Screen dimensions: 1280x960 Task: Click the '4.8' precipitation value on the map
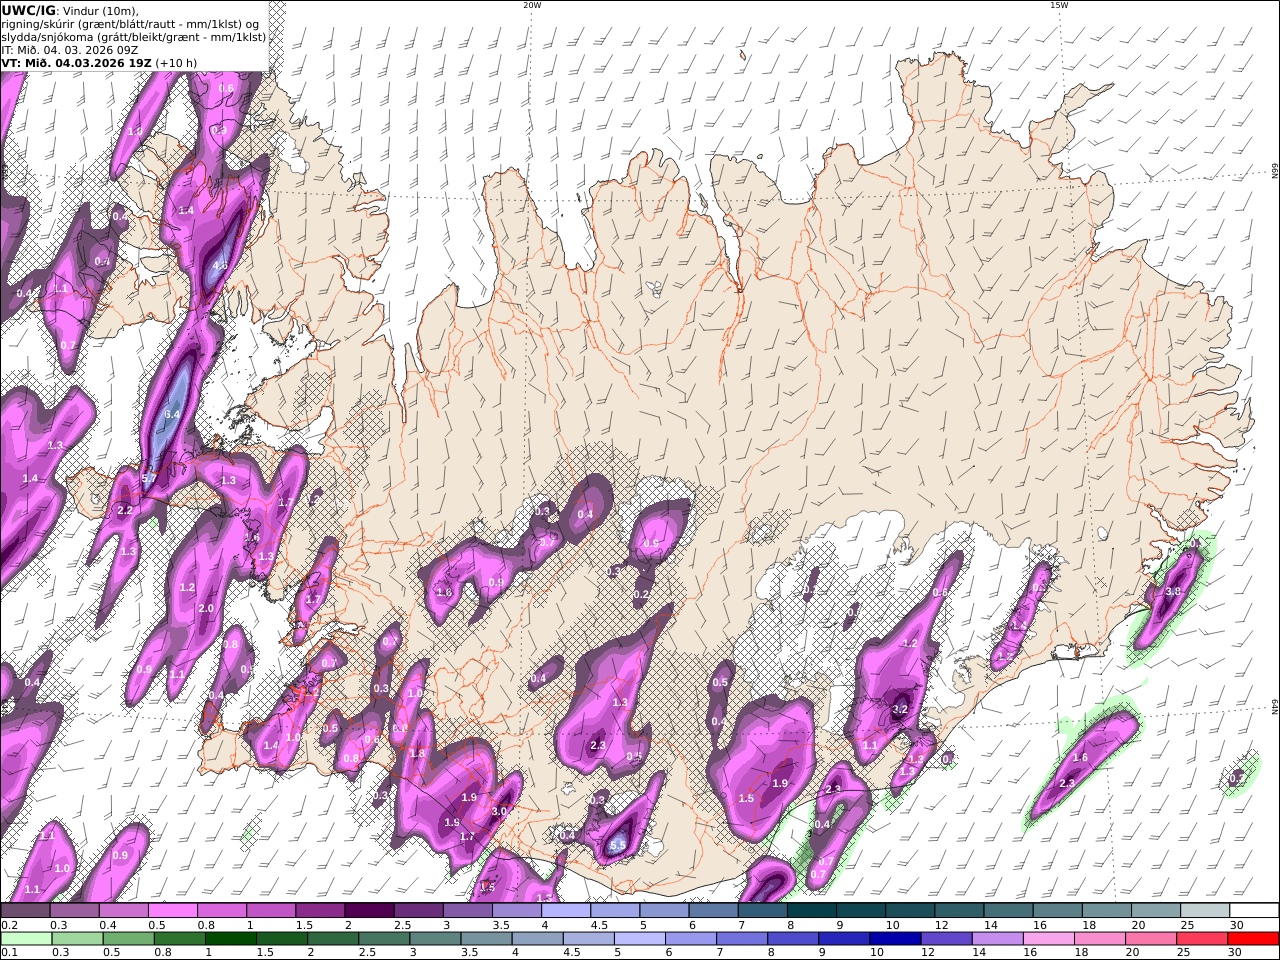click(220, 266)
